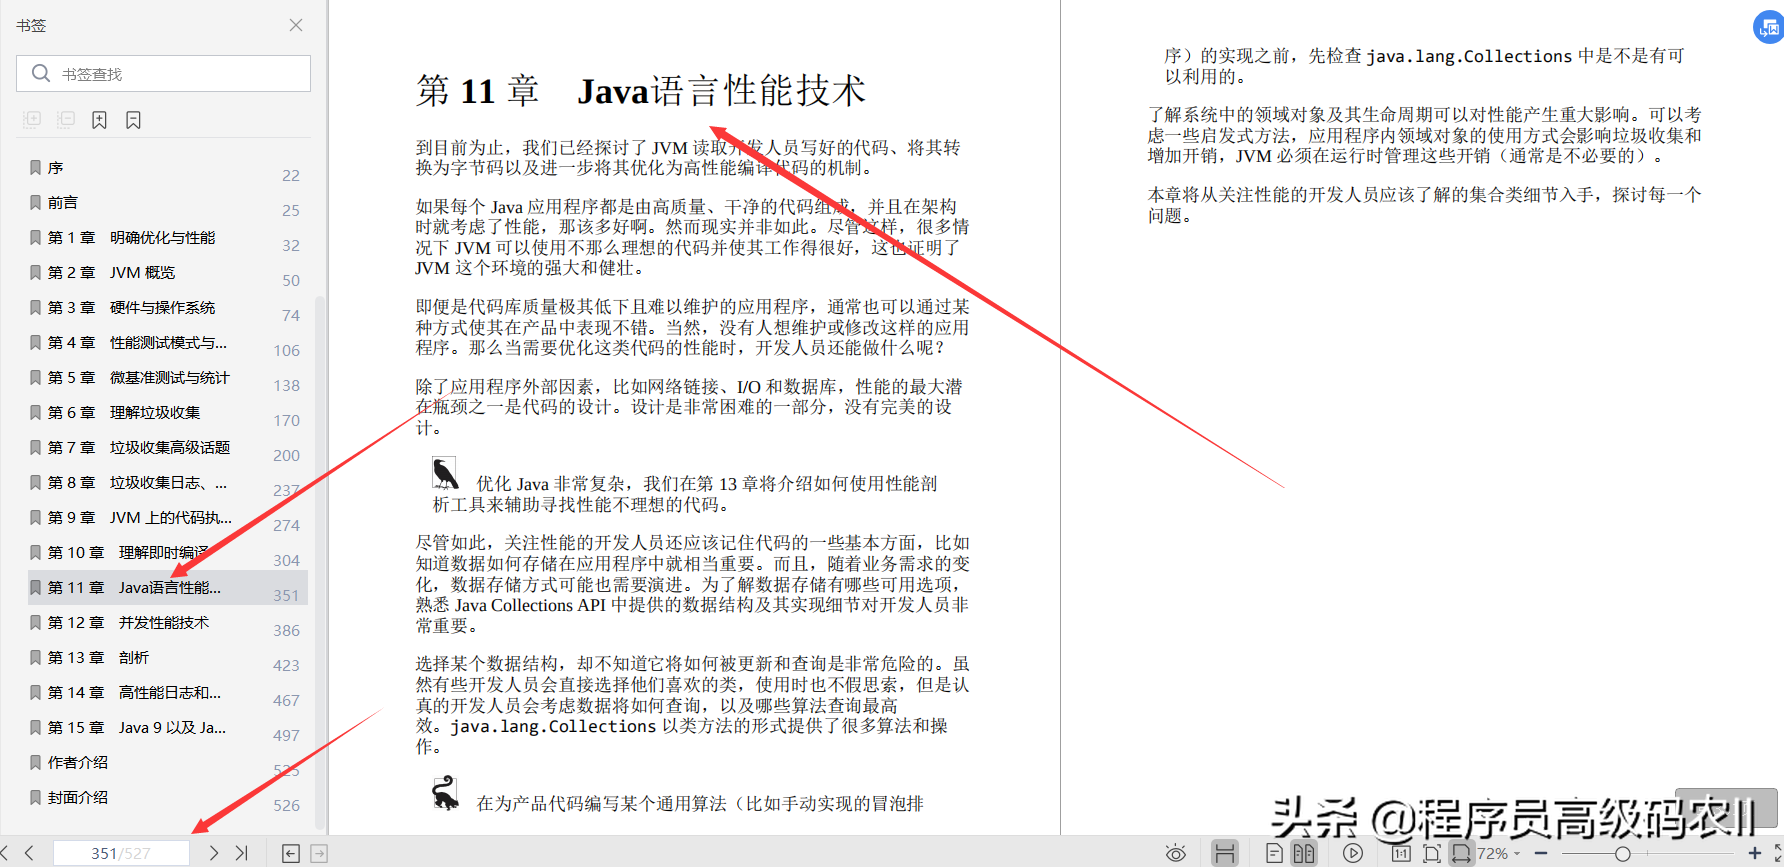The image size is (1784, 867).
Task: Set zoom to actual size 1:1
Action: pyautogui.click(x=1401, y=853)
